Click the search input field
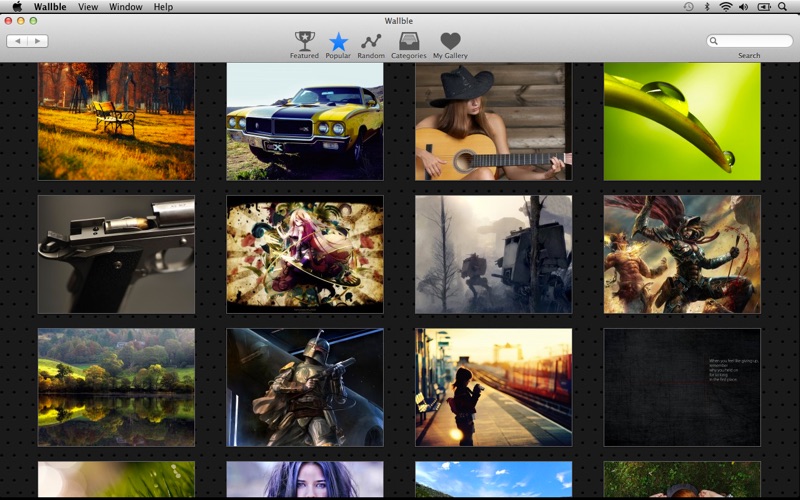Viewport: 800px width, 500px height. point(752,41)
